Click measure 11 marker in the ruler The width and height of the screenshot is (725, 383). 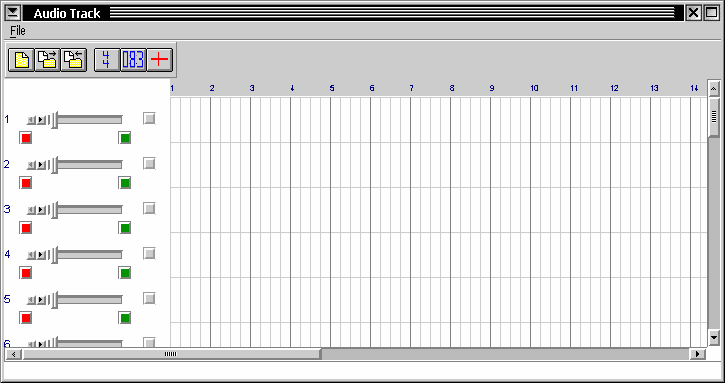pos(574,88)
